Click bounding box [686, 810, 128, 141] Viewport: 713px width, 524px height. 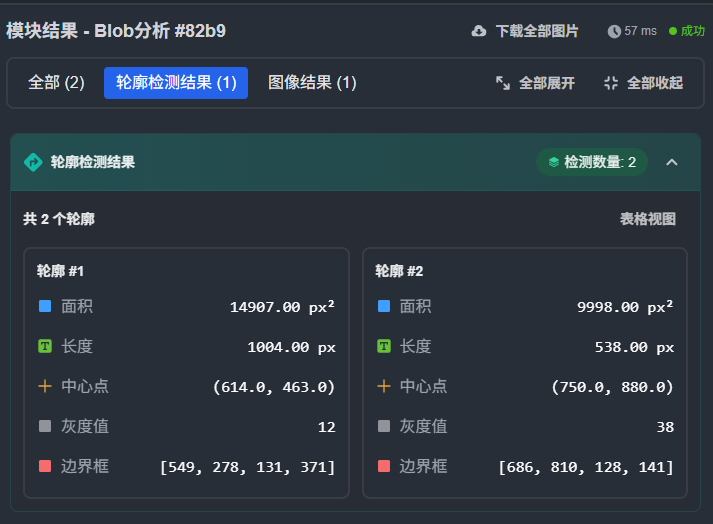point(586,467)
